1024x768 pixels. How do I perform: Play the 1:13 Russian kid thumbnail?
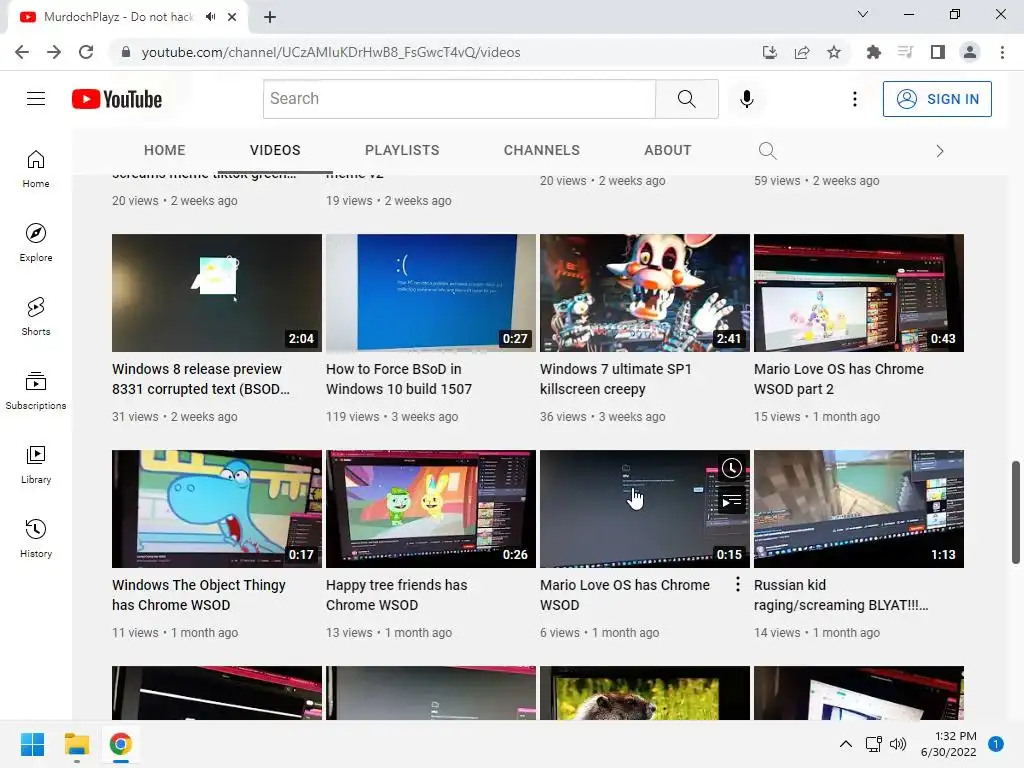coord(859,509)
